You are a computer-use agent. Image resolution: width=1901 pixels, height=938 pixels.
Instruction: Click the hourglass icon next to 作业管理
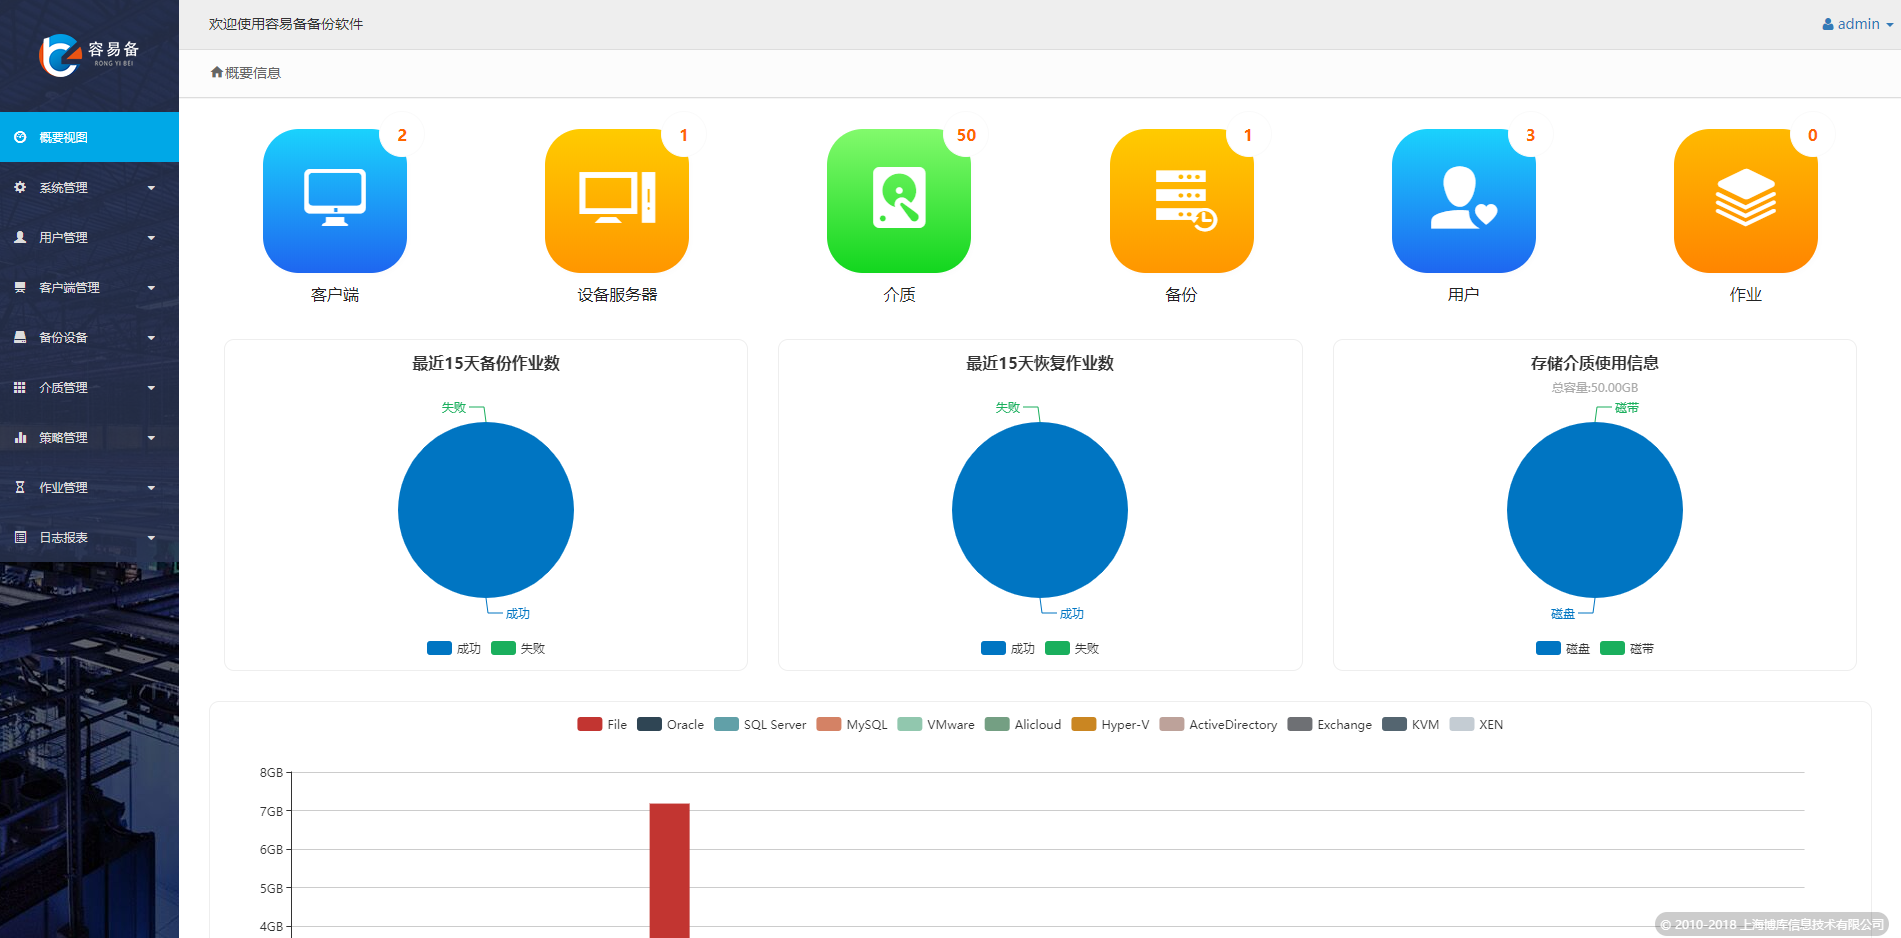pos(20,487)
